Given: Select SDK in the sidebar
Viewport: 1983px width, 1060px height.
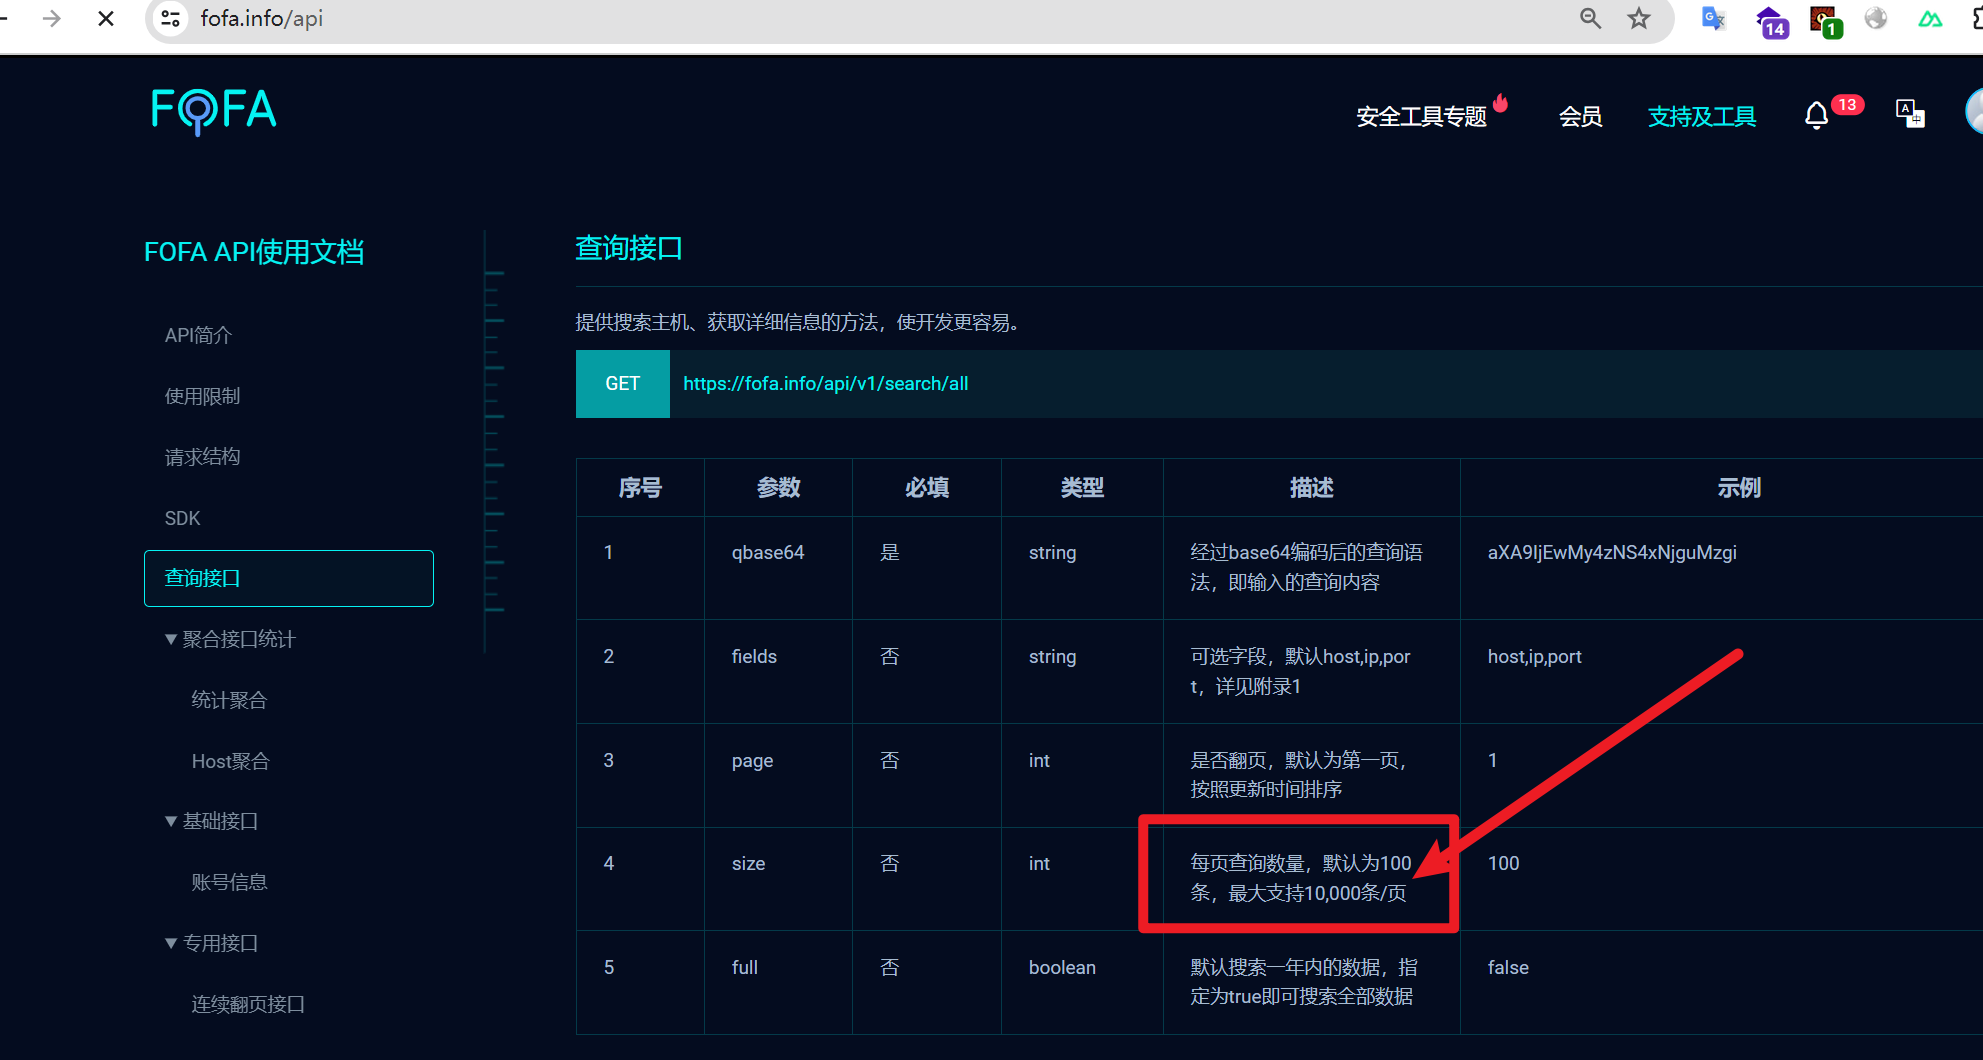Looking at the screenshot, I should (181, 517).
